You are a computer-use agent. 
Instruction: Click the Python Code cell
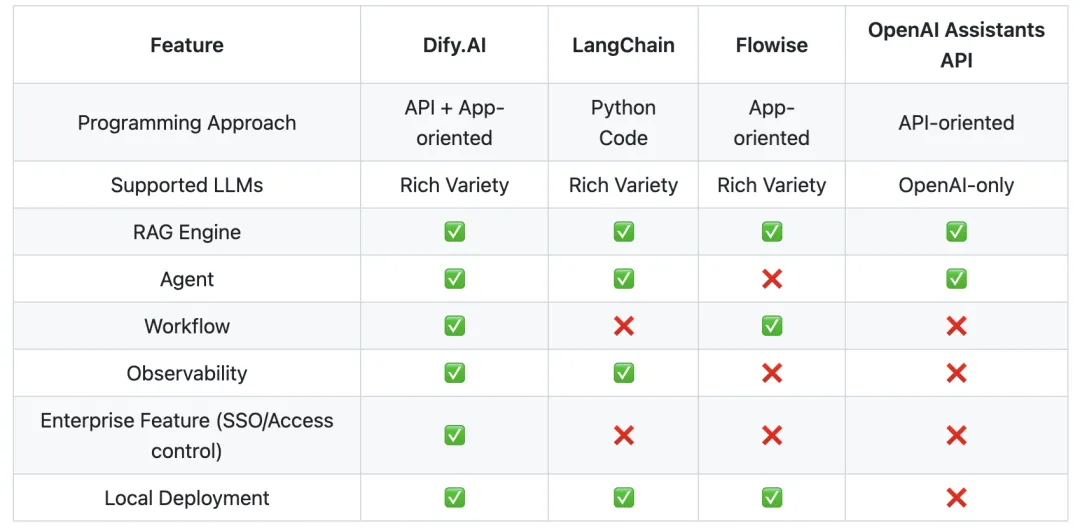[623, 123]
